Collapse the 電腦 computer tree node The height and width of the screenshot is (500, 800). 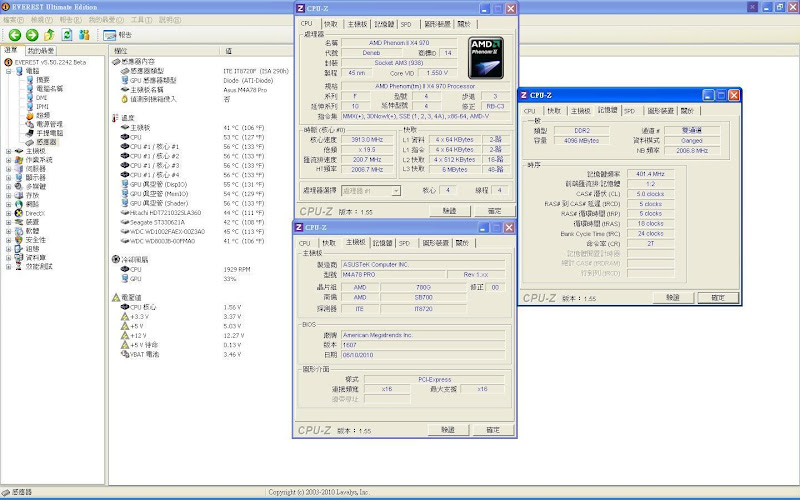click(8, 72)
